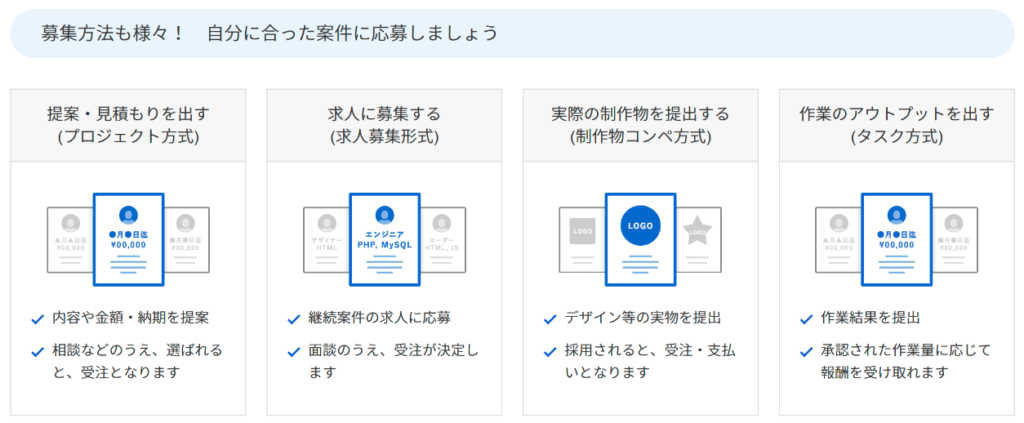Click the grey square LOGO card
Image resolution: width=1024 pixels, height=423 pixels.
coord(582,240)
